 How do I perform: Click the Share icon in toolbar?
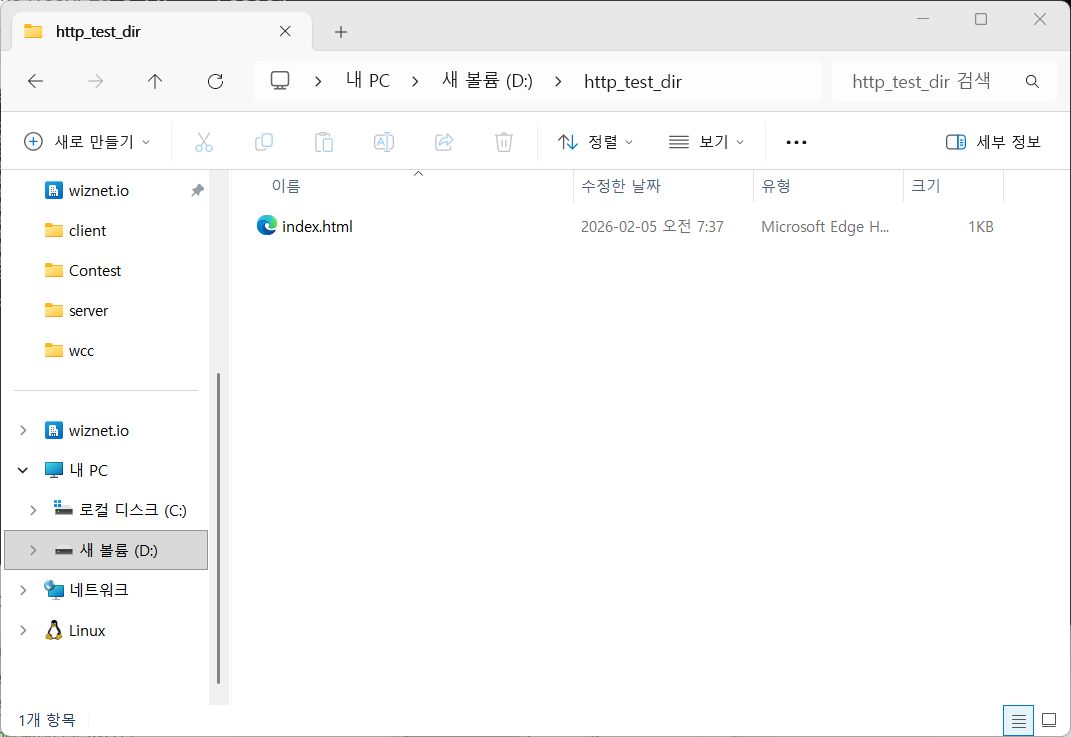444,142
